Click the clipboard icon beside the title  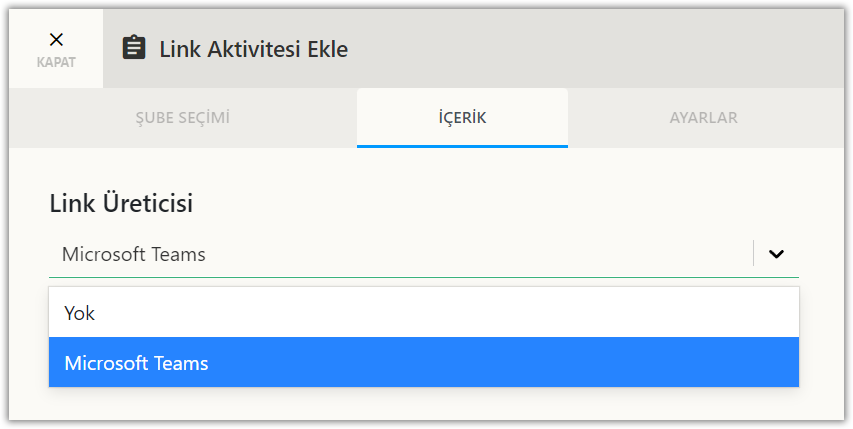[x=134, y=48]
